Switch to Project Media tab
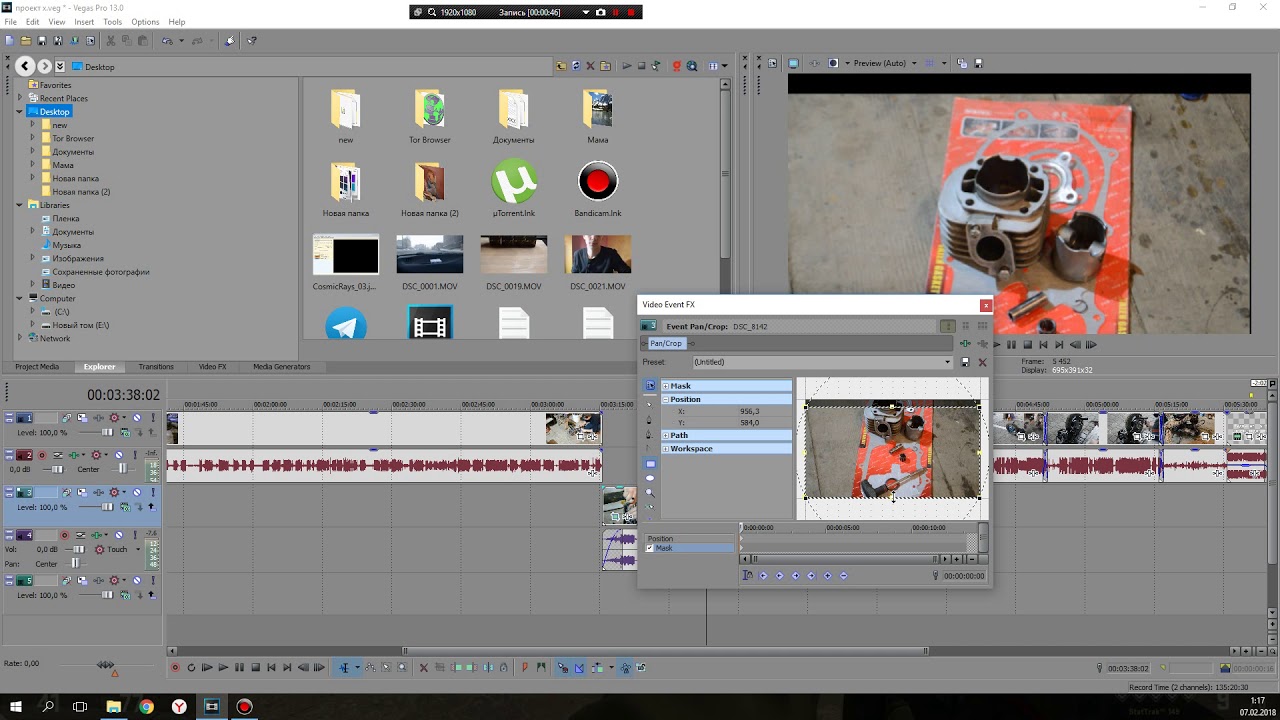 point(37,367)
